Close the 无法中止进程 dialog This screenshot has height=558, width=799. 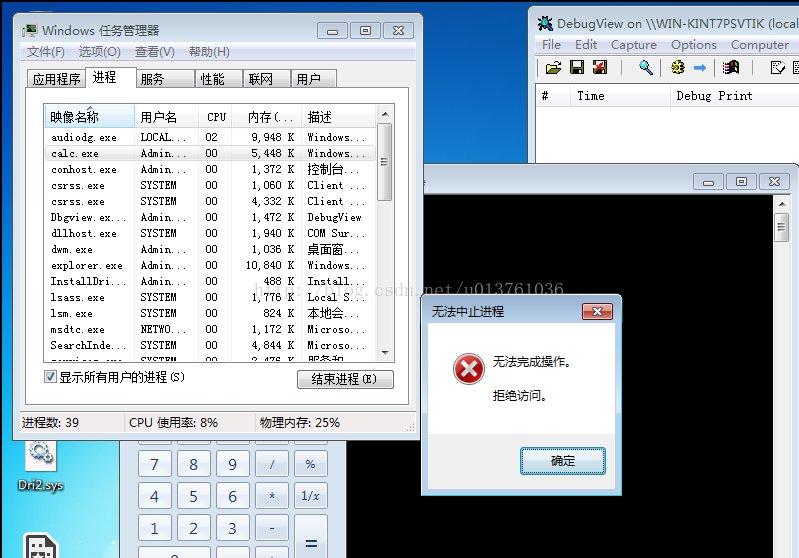(x=597, y=311)
